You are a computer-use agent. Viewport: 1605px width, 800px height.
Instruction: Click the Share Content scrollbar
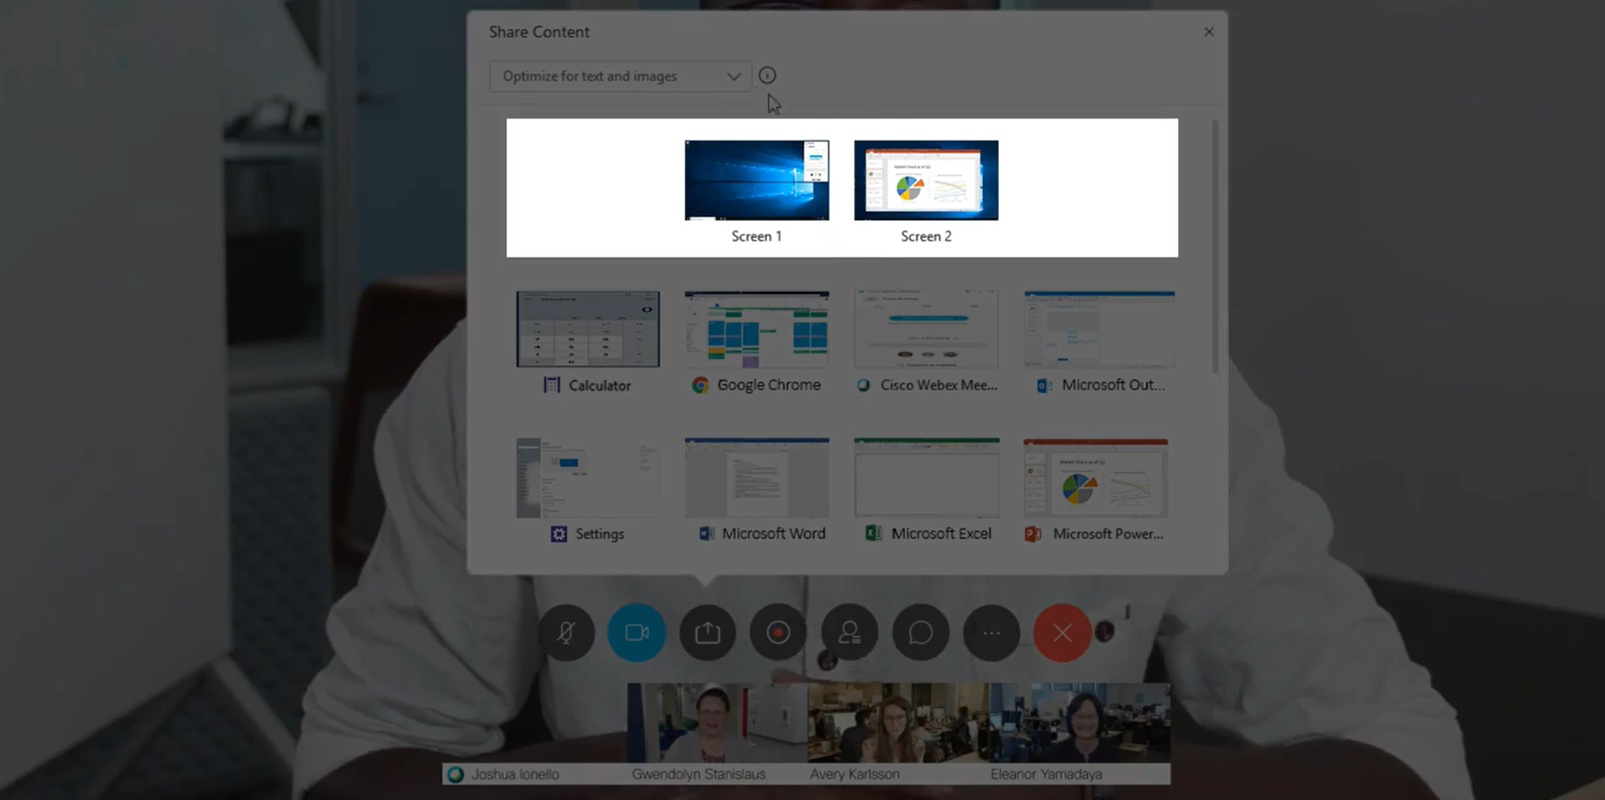point(1215,247)
